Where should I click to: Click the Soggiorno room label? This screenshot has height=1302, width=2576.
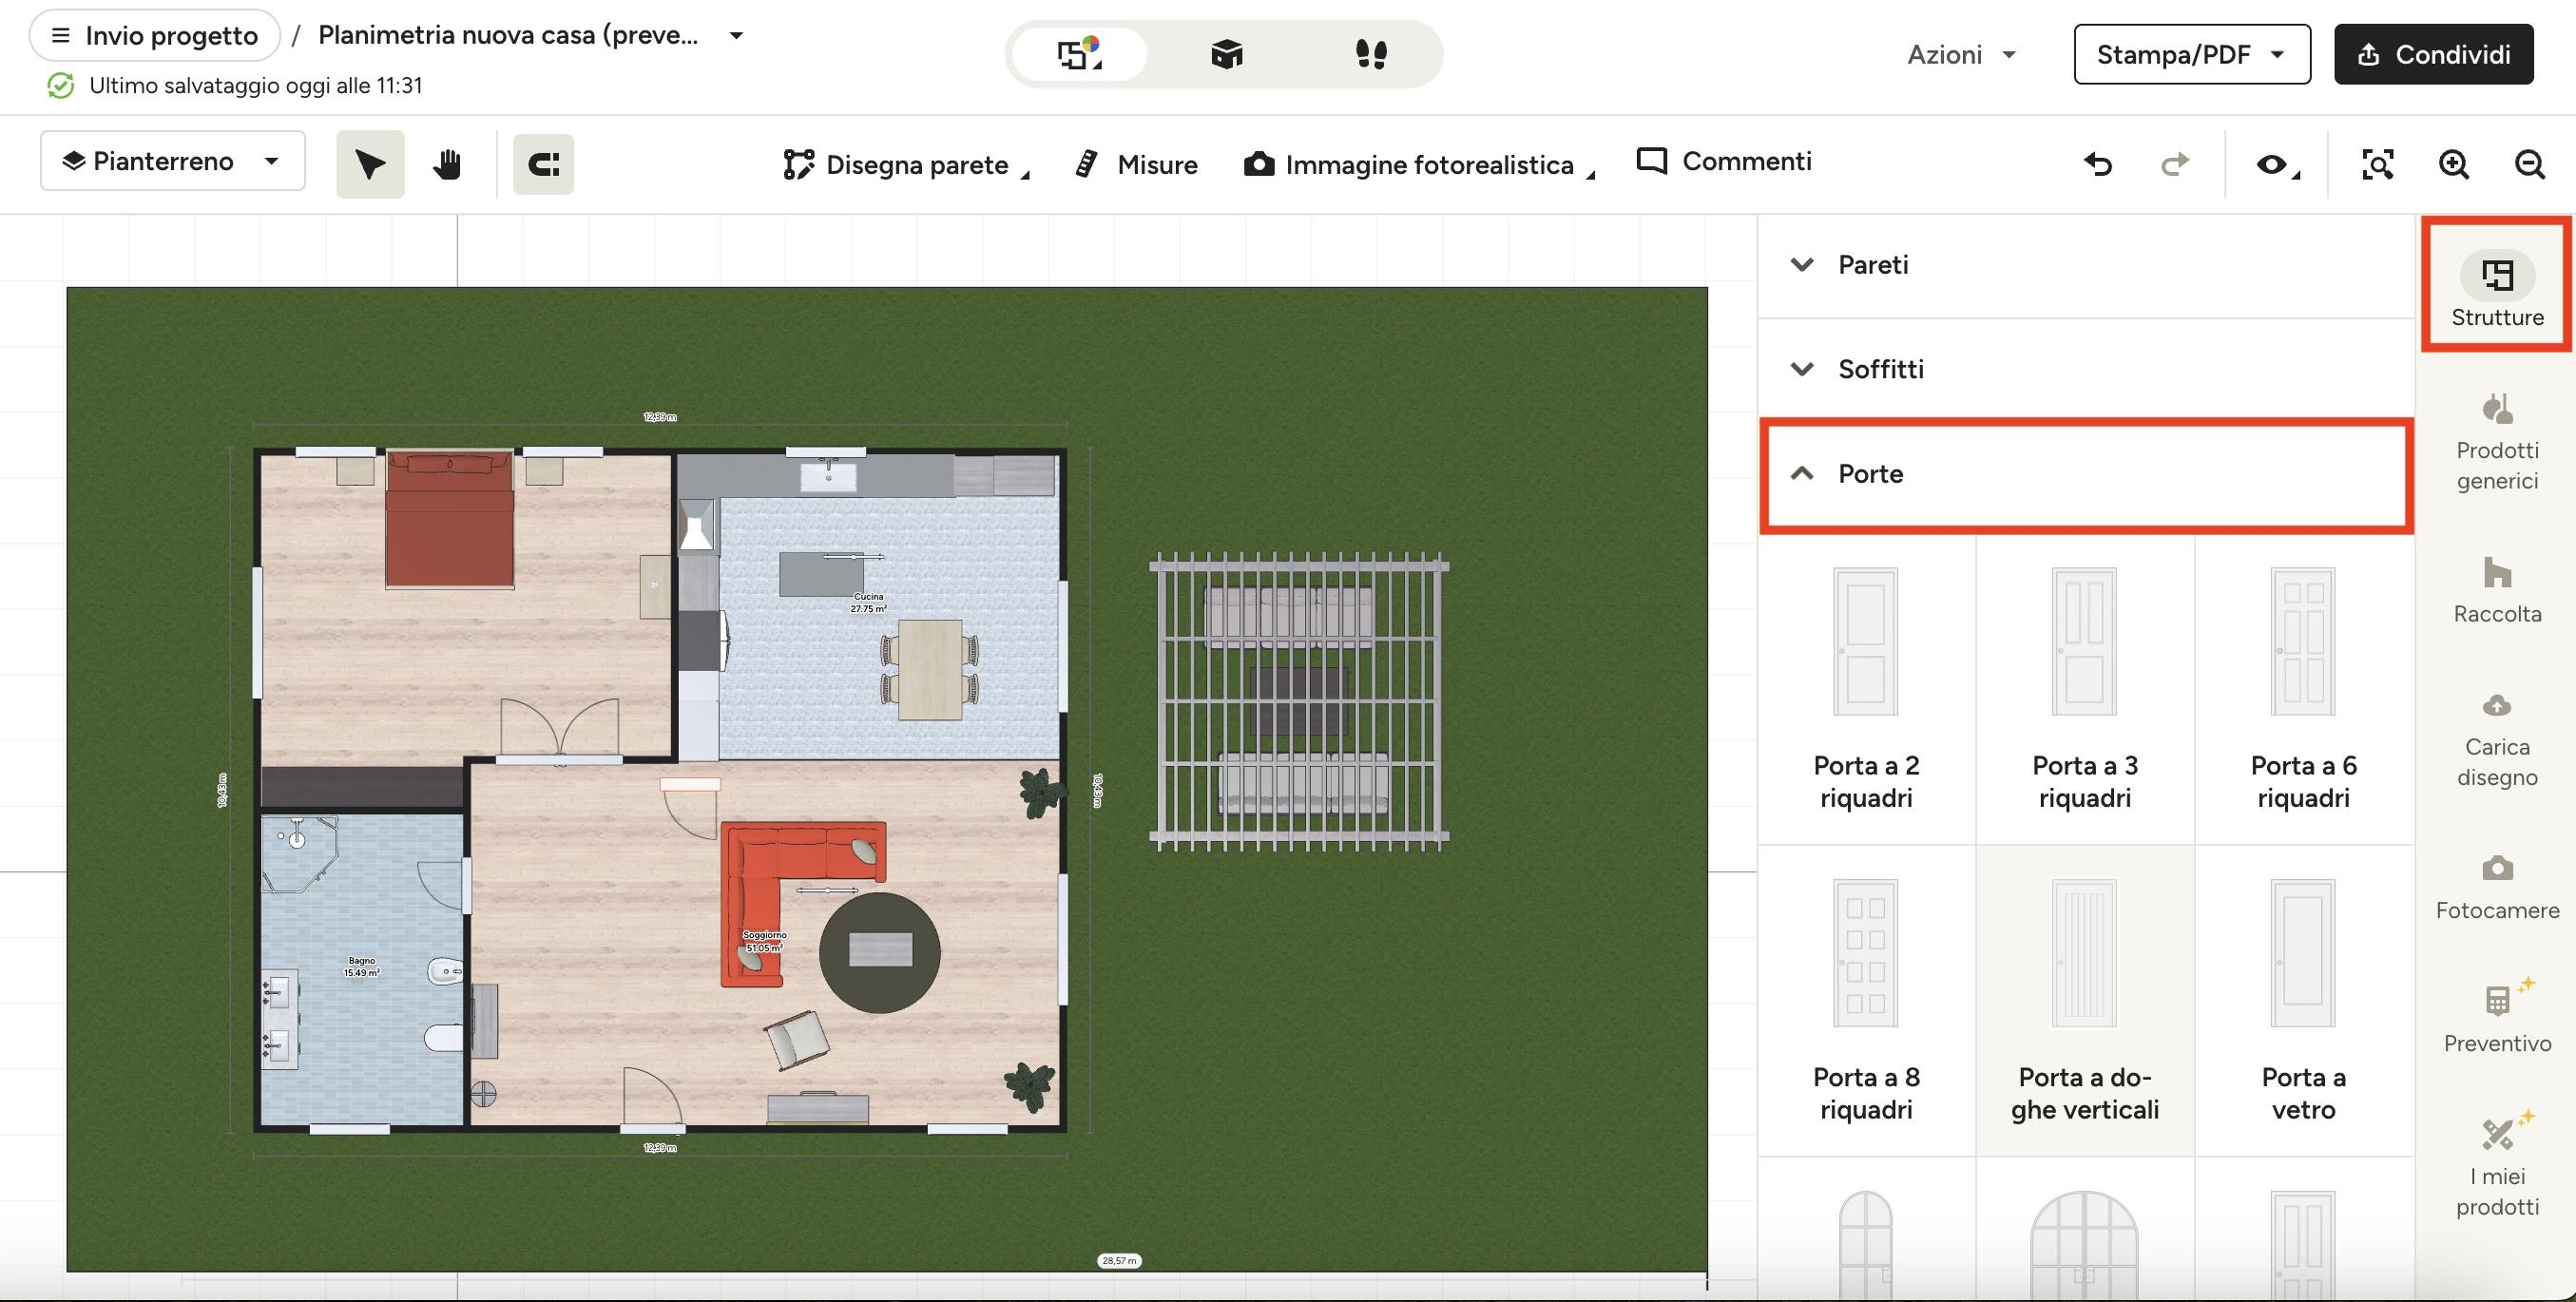[x=764, y=941]
